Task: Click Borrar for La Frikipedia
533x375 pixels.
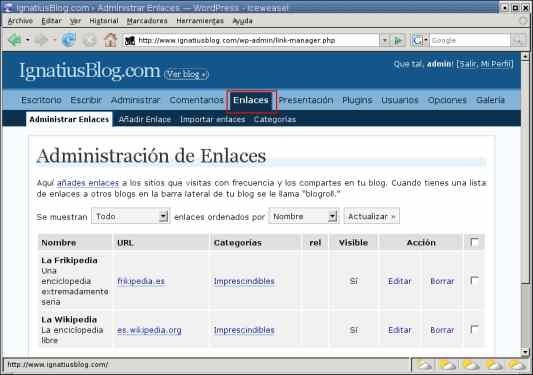Action: pyautogui.click(x=442, y=281)
